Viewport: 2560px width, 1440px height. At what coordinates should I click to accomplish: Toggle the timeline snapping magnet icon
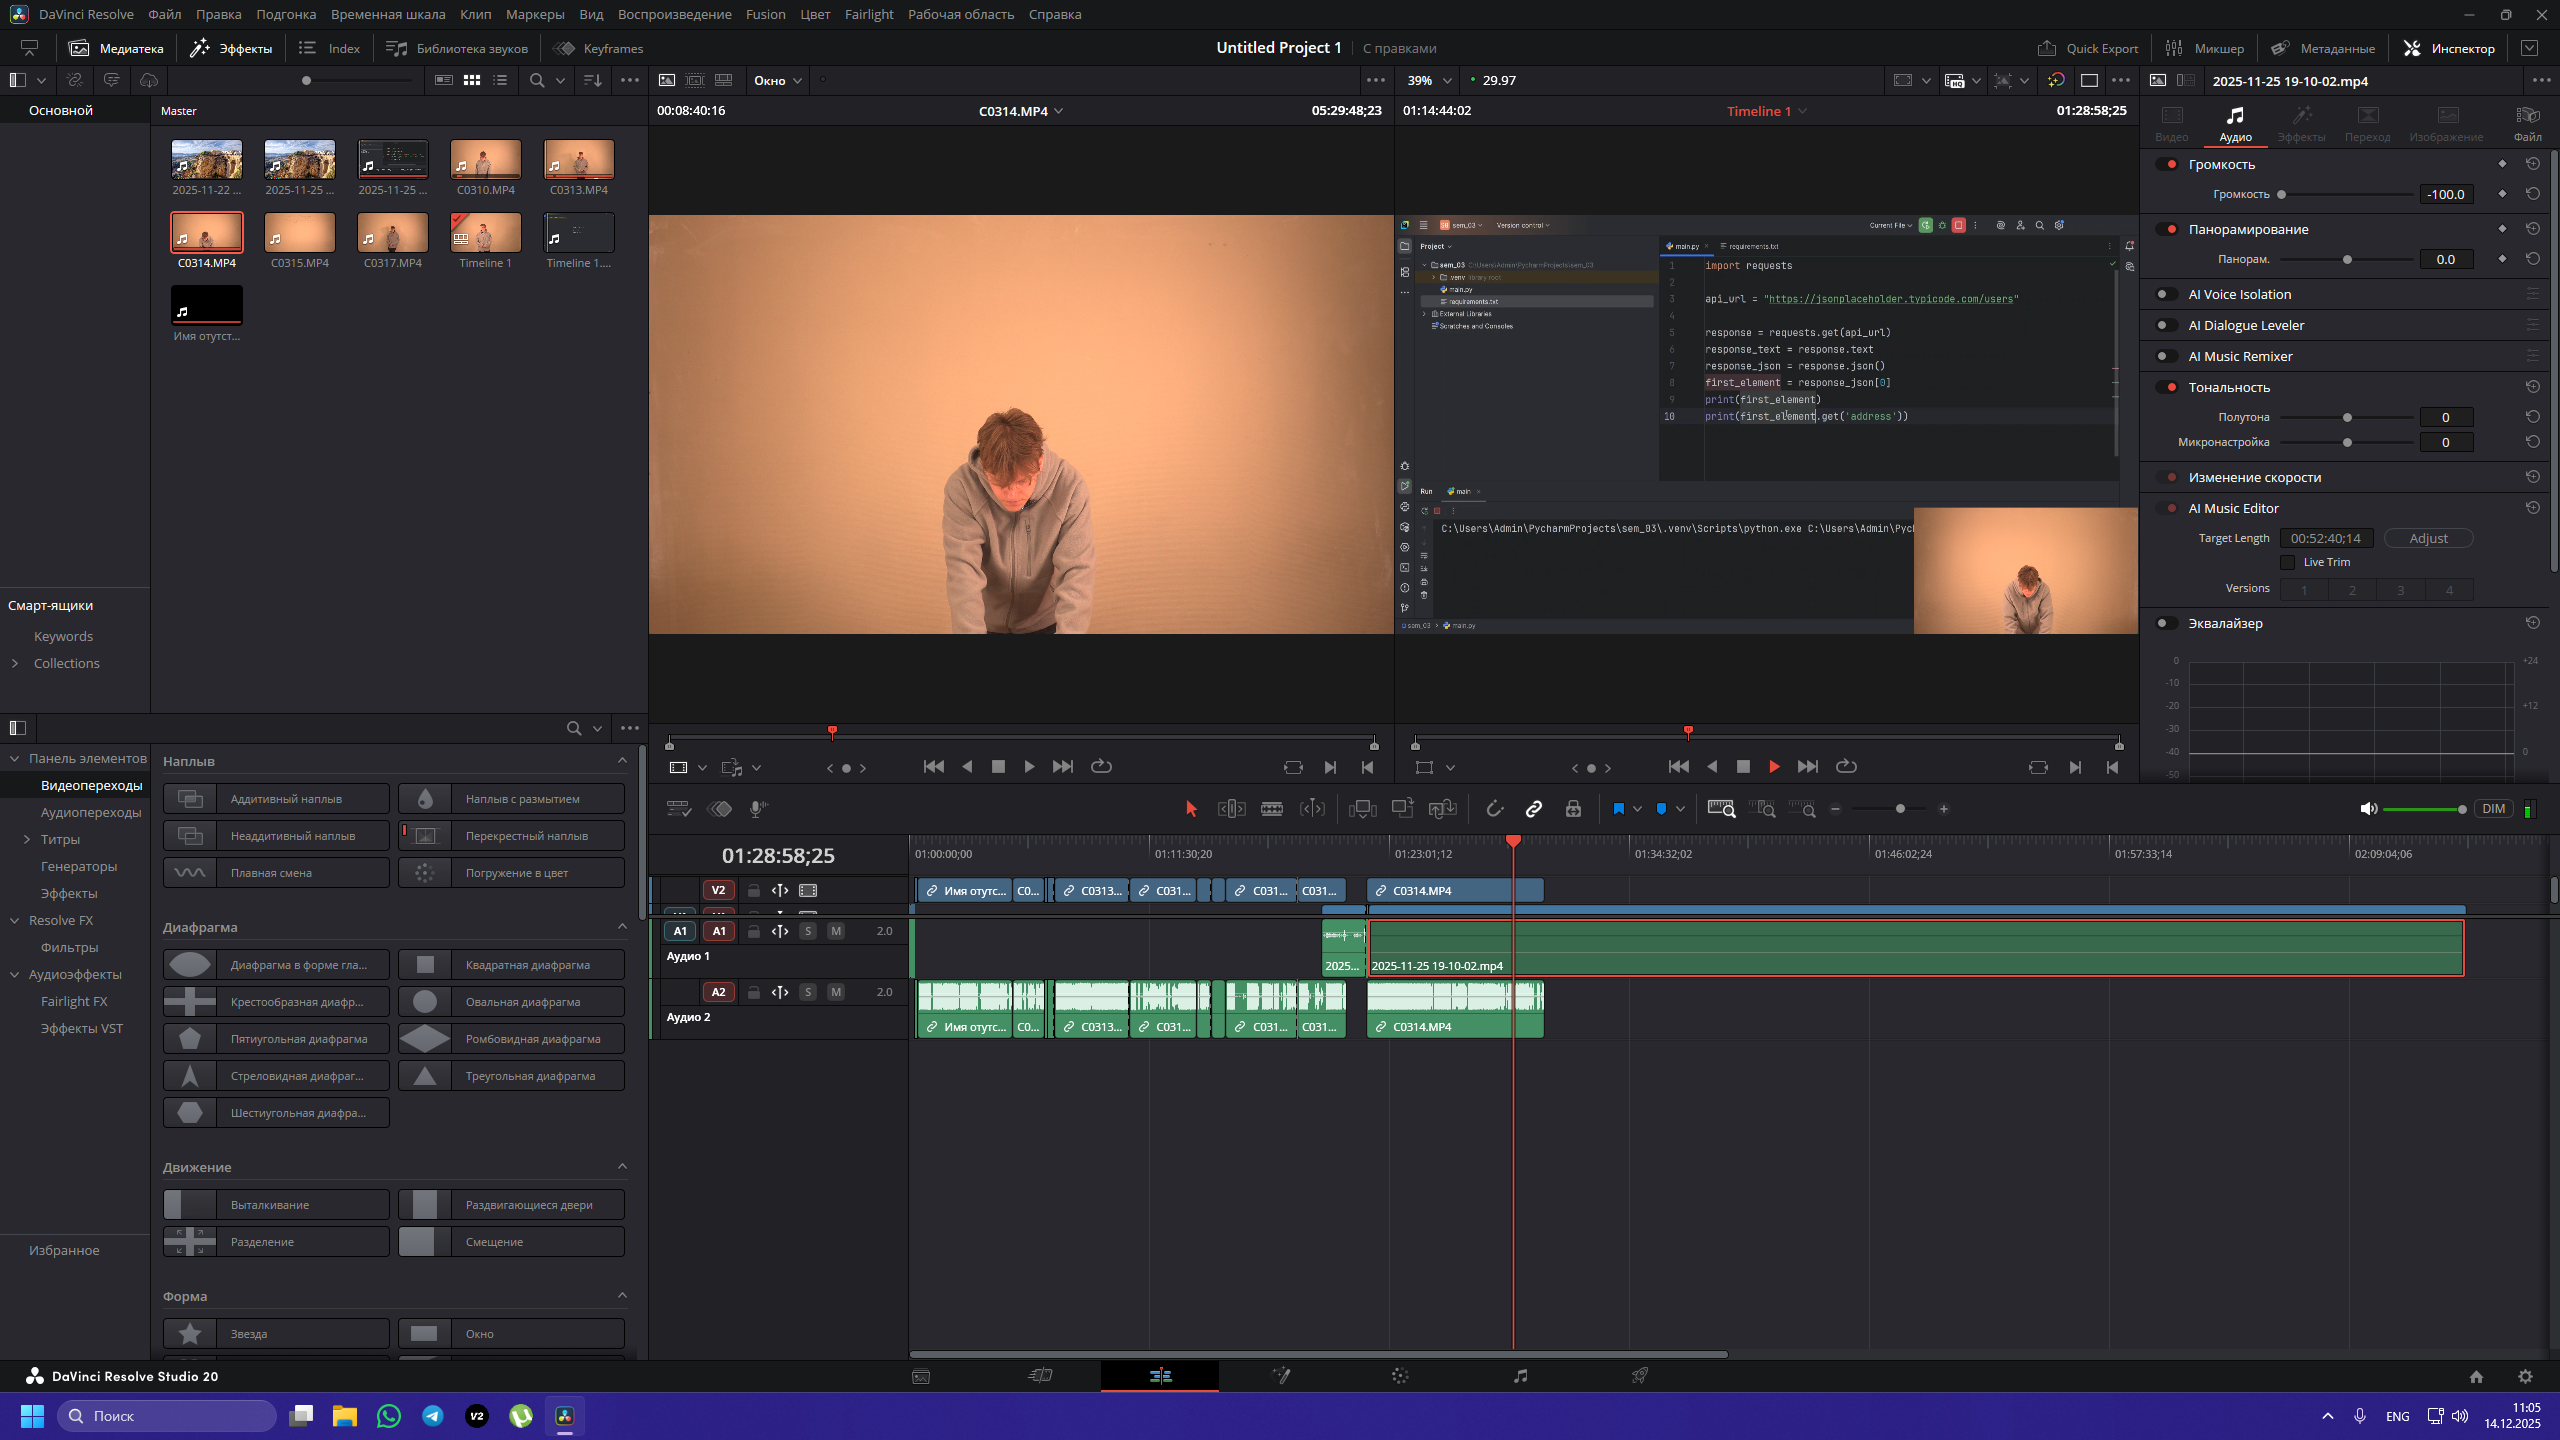point(1494,809)
